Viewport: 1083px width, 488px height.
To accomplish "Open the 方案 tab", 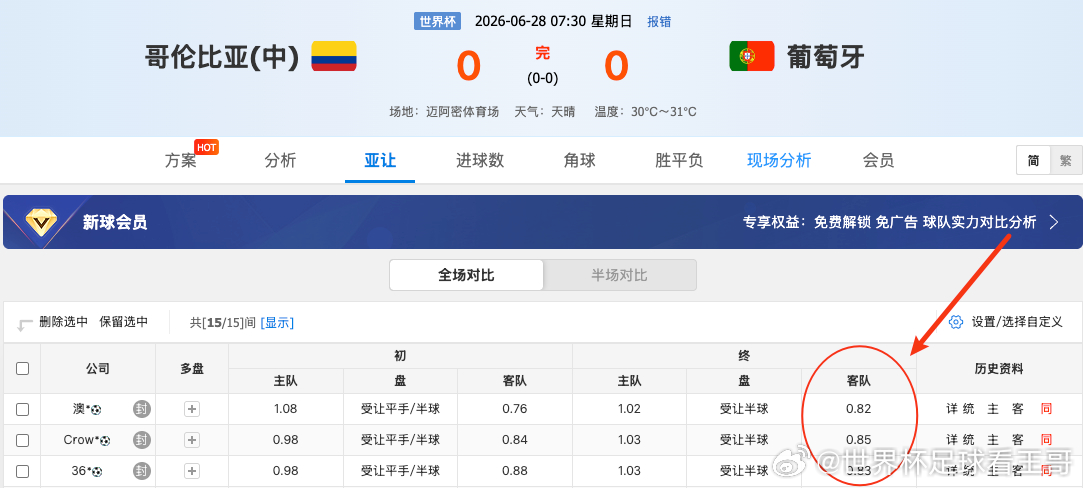I will [x=181, y=161].
